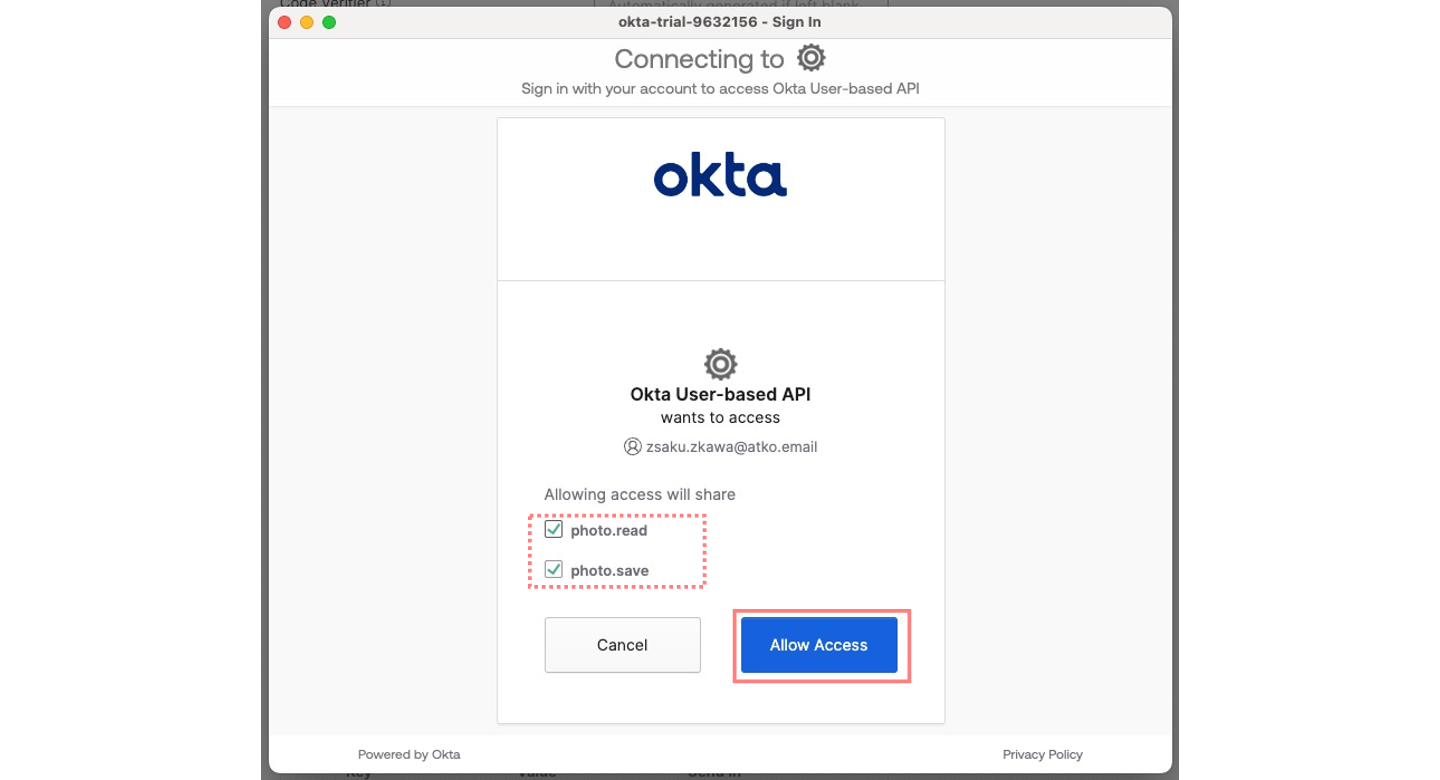This screenshot has width=1440, height=780.
Task: Maximize the Sign In window with green button
Action: pyautogui.click(x=329, y=22)
